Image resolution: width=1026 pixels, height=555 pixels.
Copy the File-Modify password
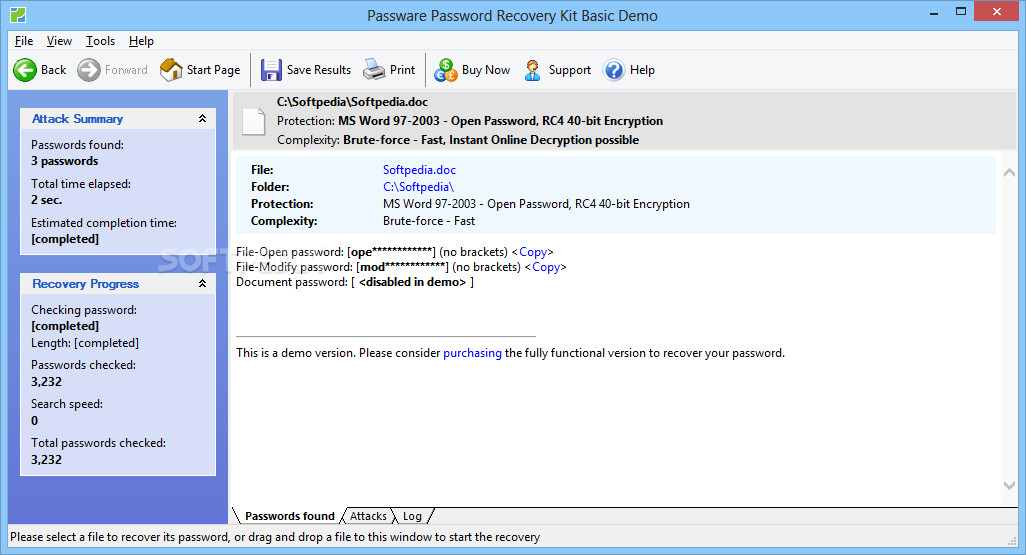pos(546,267)
